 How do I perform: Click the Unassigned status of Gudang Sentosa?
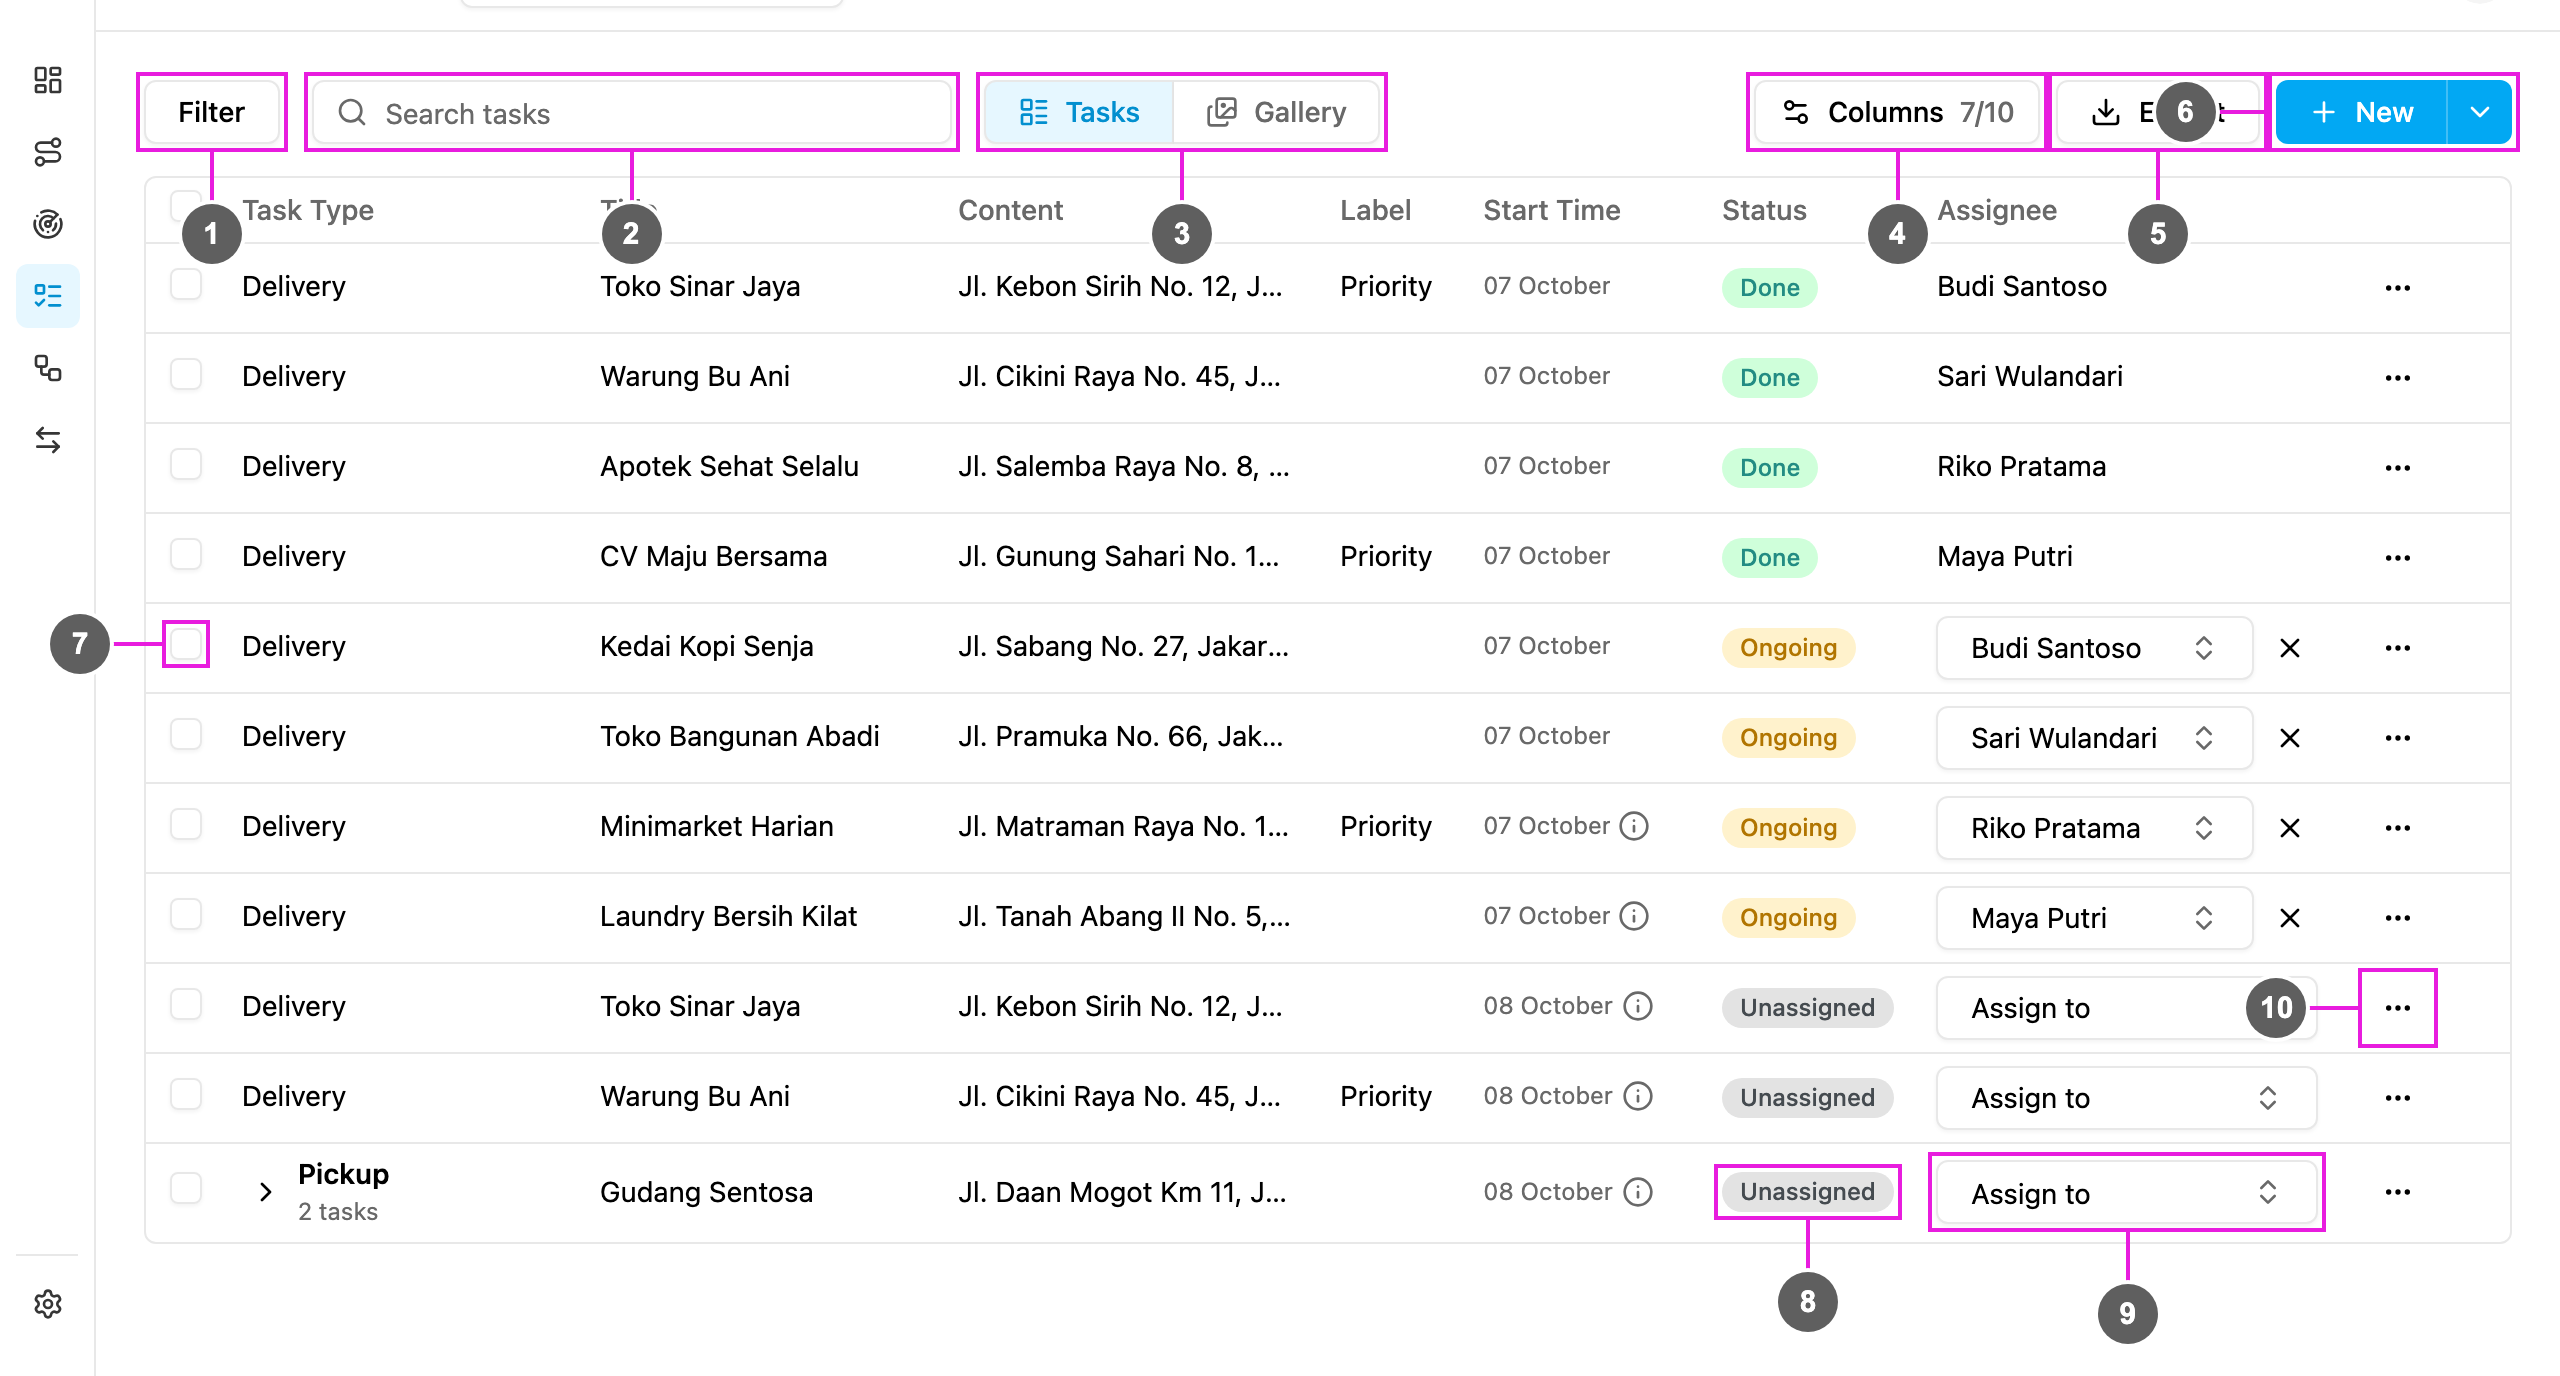[x=1807, y=1192]
